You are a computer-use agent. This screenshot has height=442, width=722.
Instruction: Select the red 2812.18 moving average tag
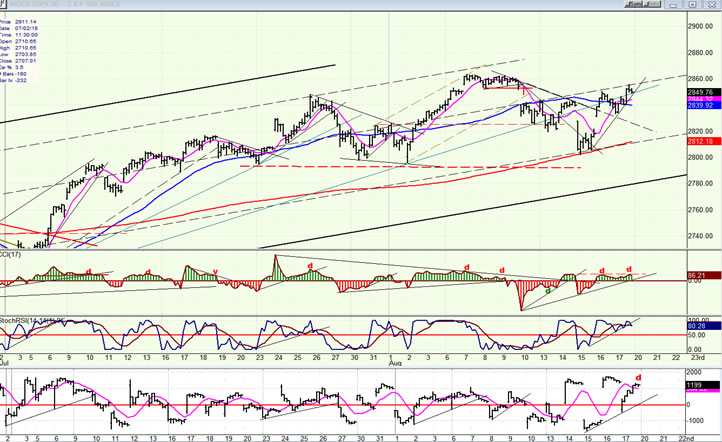[x=703, y=141]
